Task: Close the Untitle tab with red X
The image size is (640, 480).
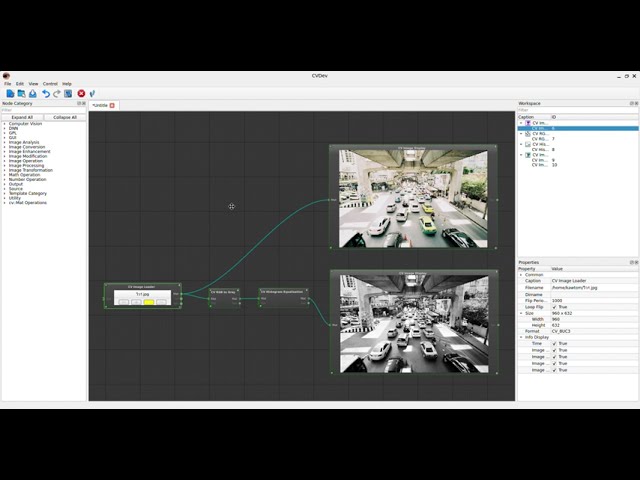Action: (x=112, y=105)
